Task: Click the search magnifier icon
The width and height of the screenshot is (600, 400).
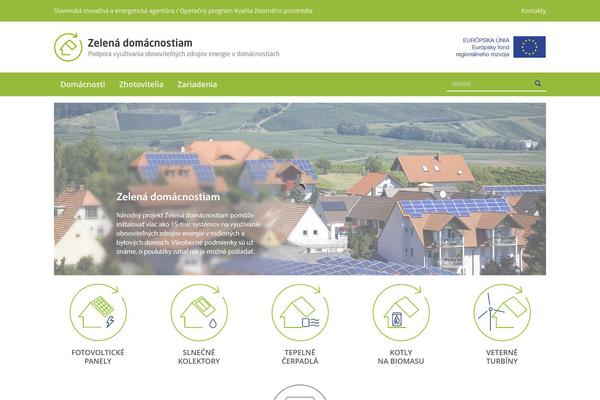Action: pyautogui.click(x=538, y=83)
